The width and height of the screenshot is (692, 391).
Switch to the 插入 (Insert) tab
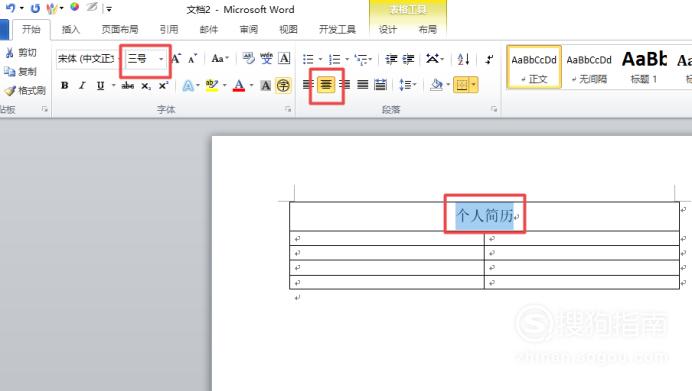[x=71, y=30]
